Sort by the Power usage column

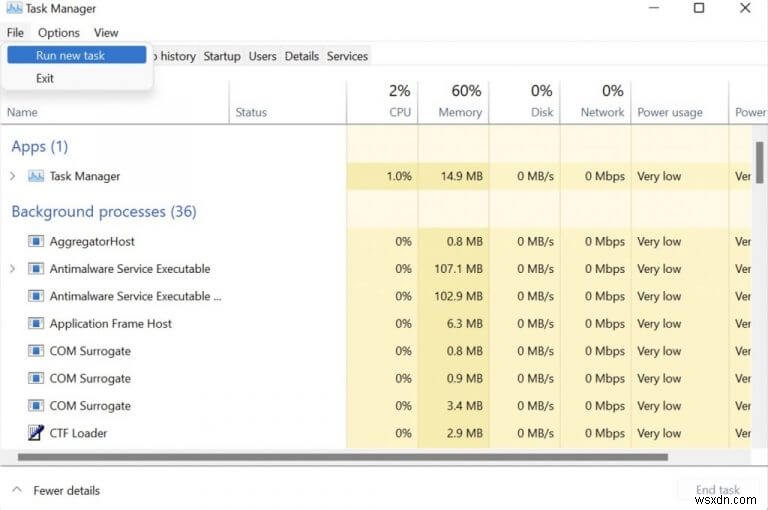click(670, 112)
